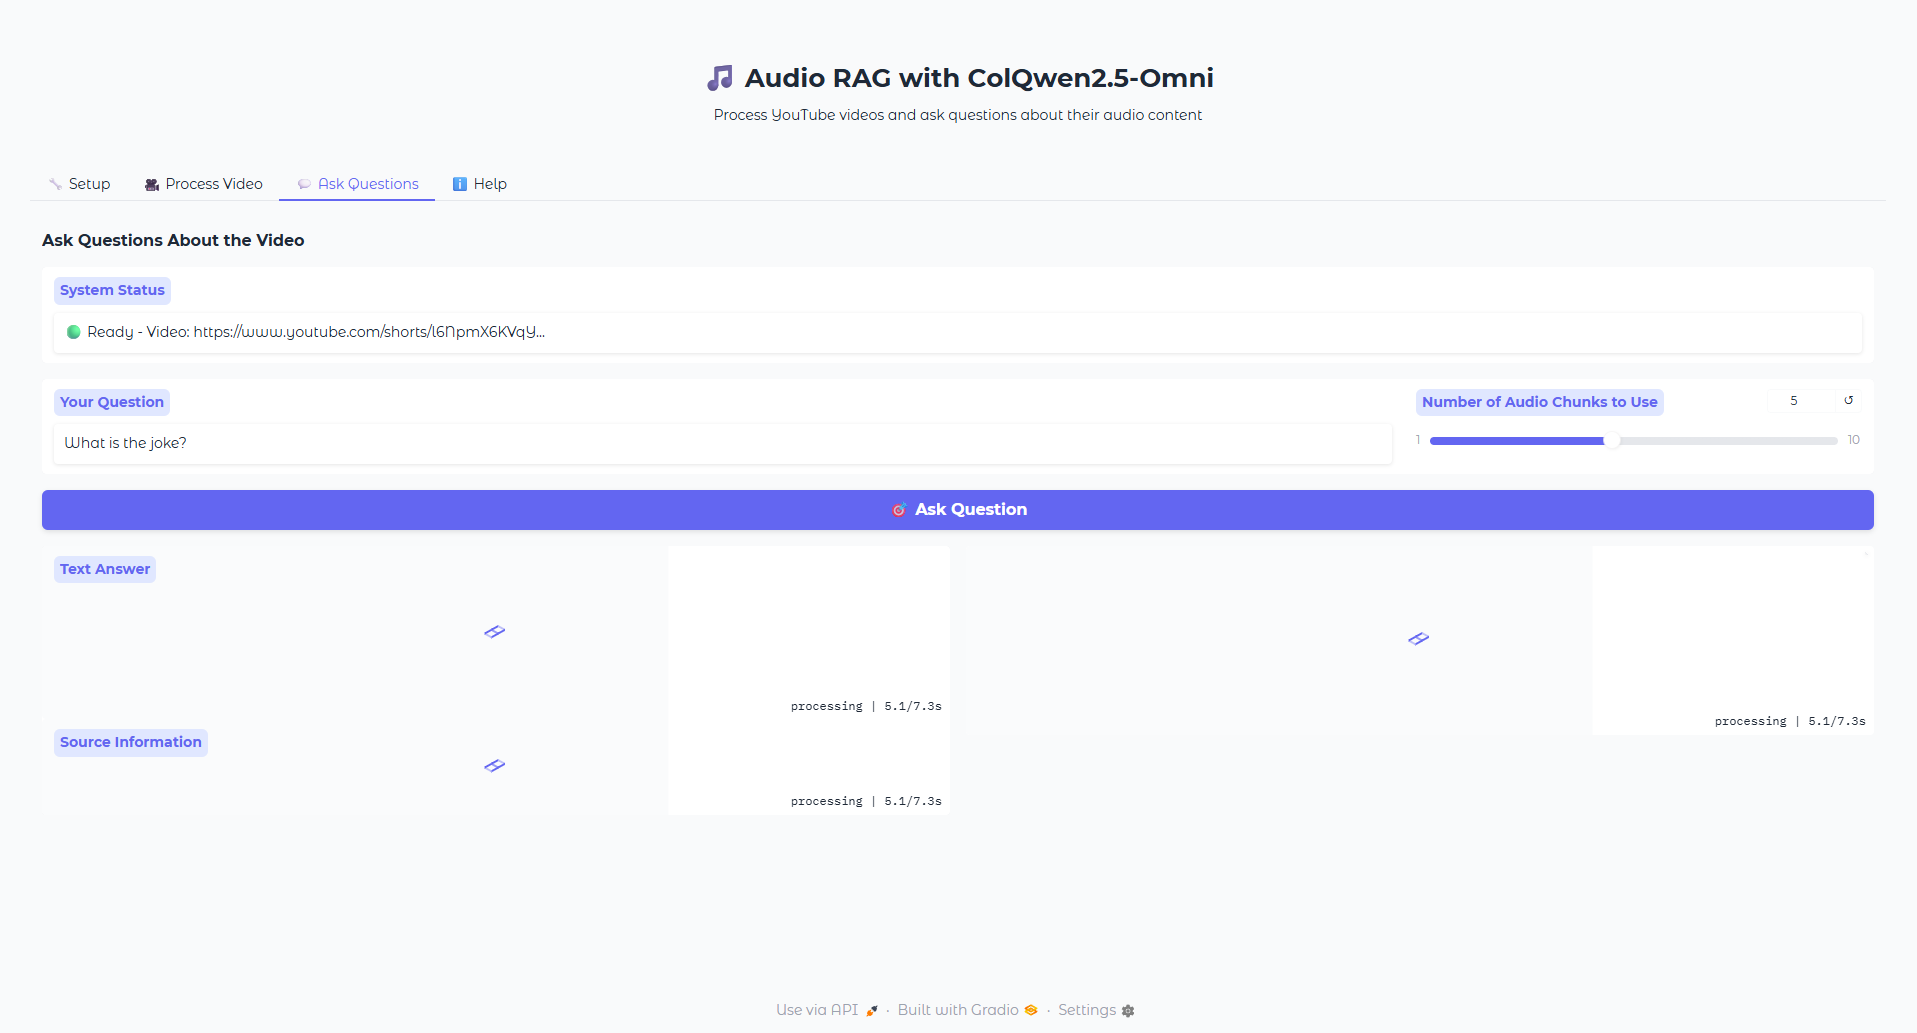Toggle the Text Answer section label
1917x1033 pixels.
pos(104,568)
